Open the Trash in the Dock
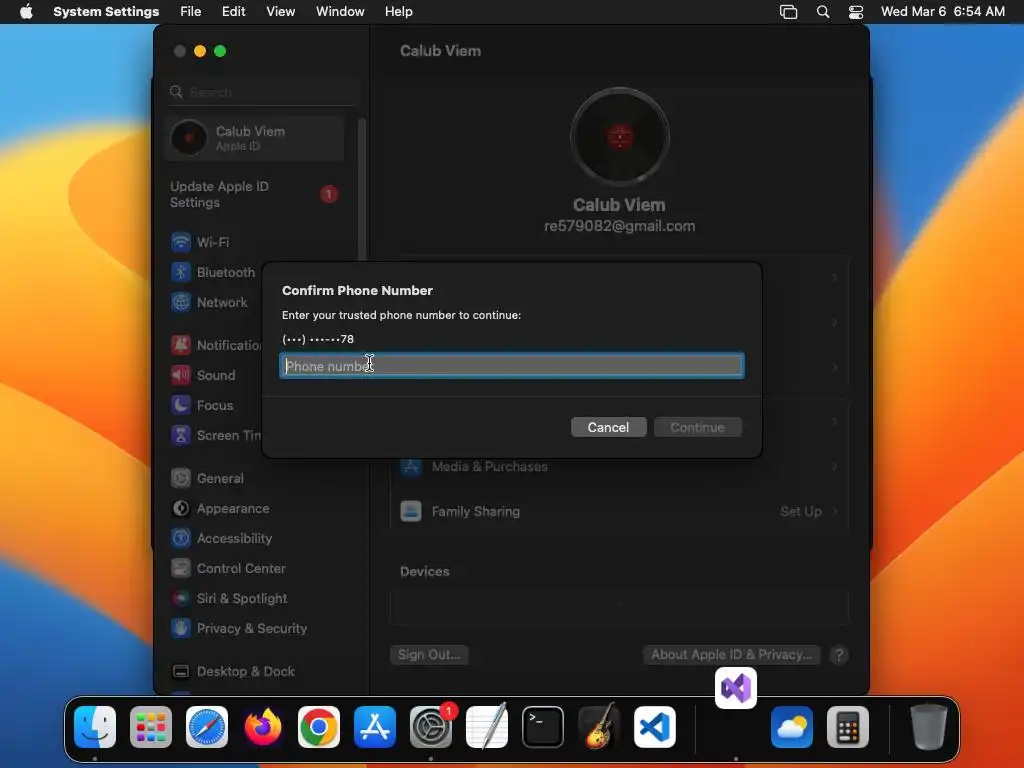The image size is (1024, 768). point(929,727)
